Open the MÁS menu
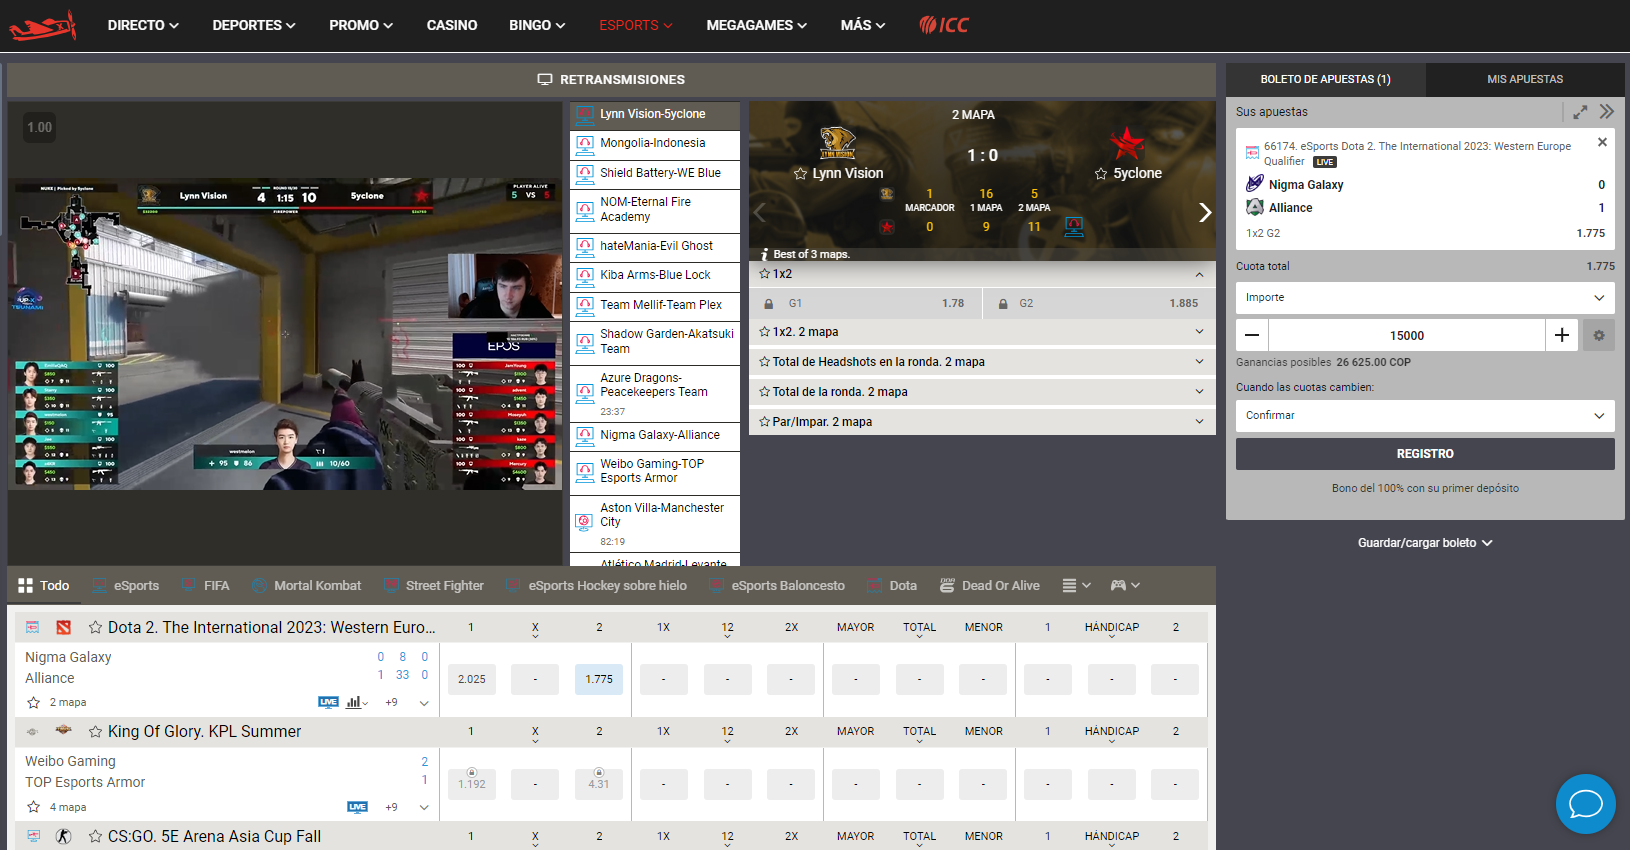 863,25
